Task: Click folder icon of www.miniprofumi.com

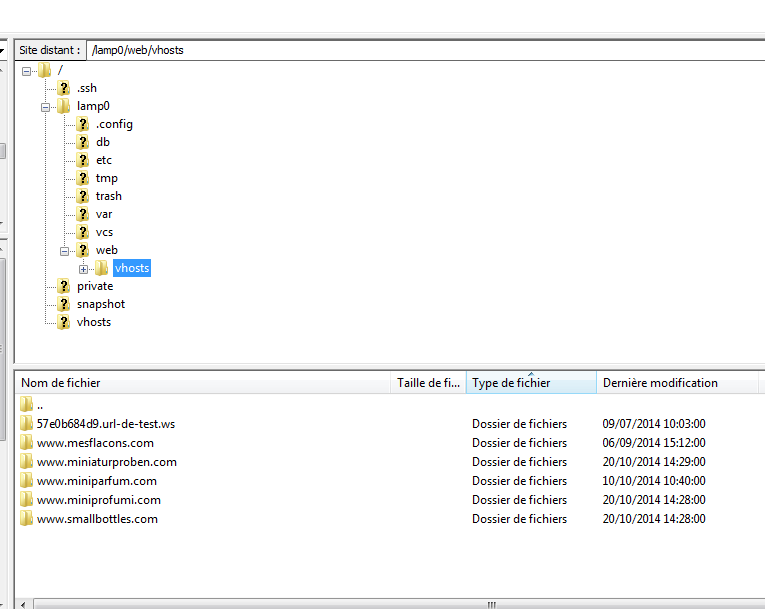Action: point(26,499)
